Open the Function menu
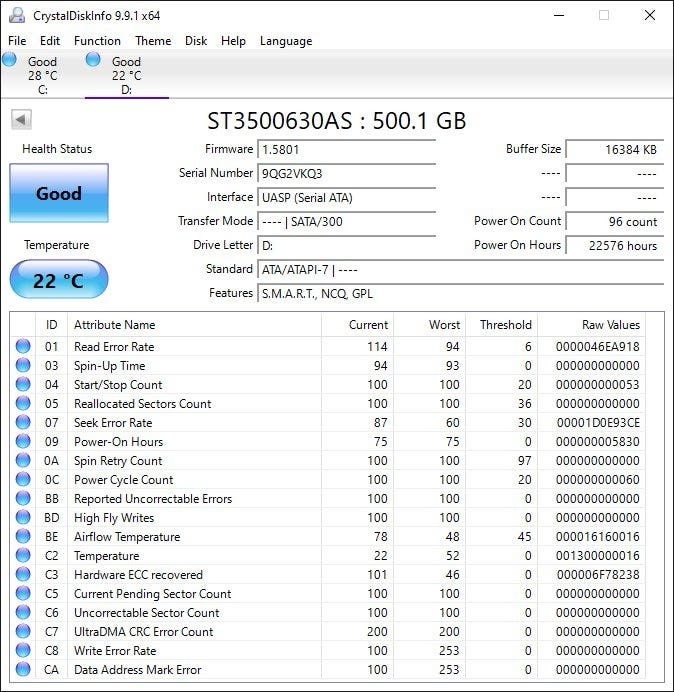The width and height of the screenshot is (674, 692). click(97, 41)
